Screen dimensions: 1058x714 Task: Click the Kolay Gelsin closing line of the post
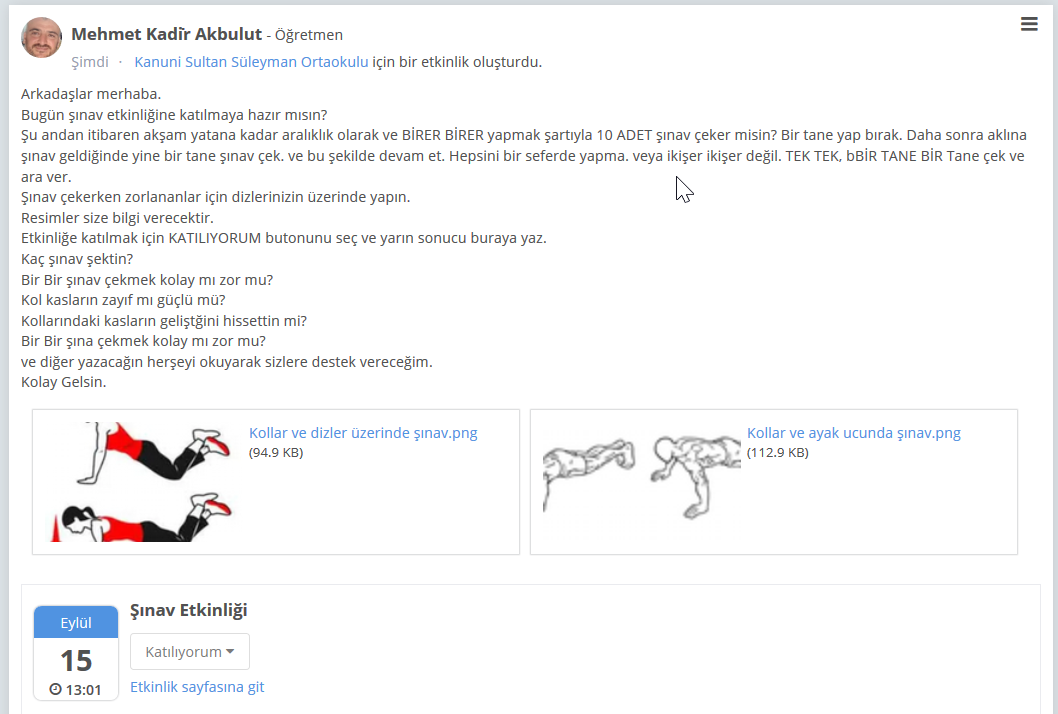(x=63, y=382)
